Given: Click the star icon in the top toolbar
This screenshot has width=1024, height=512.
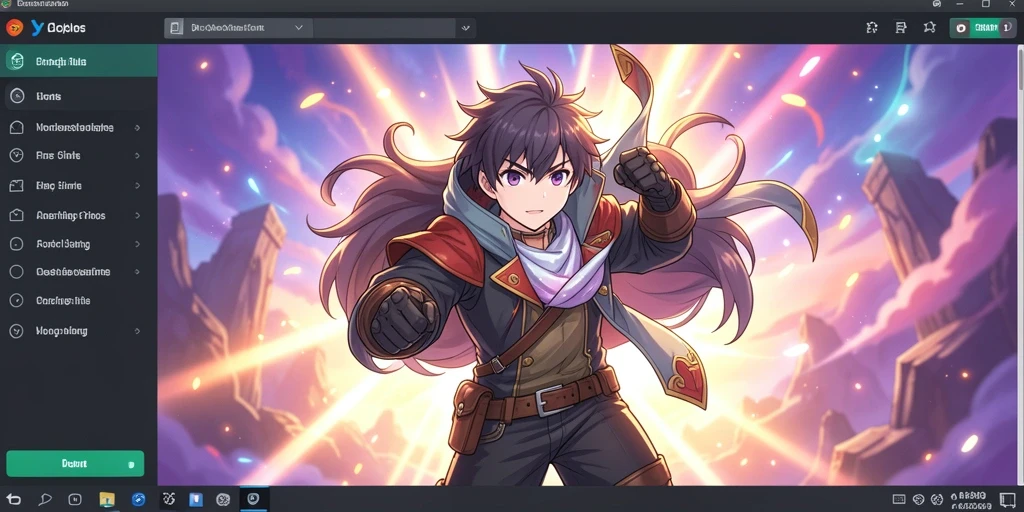Looking at the screenshot, I should coord(930,27).
